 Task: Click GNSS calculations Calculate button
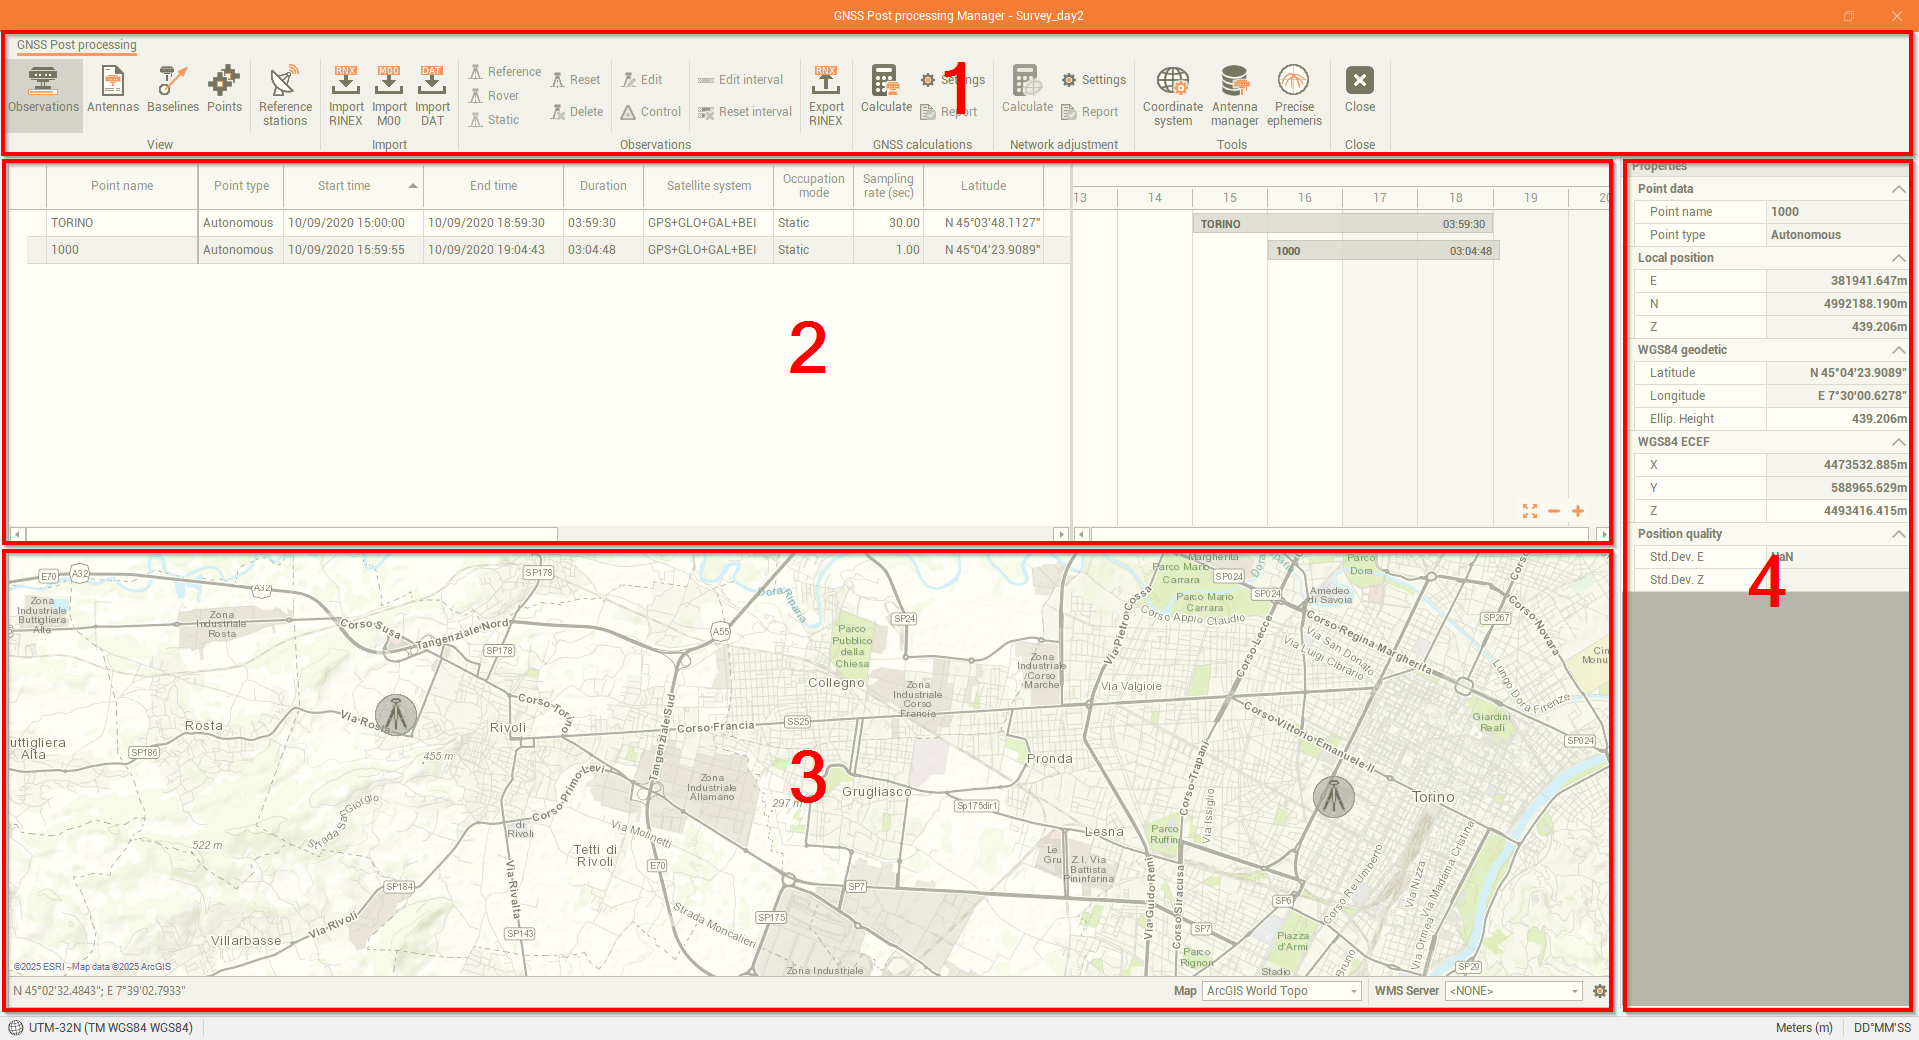tap(886, 89)
